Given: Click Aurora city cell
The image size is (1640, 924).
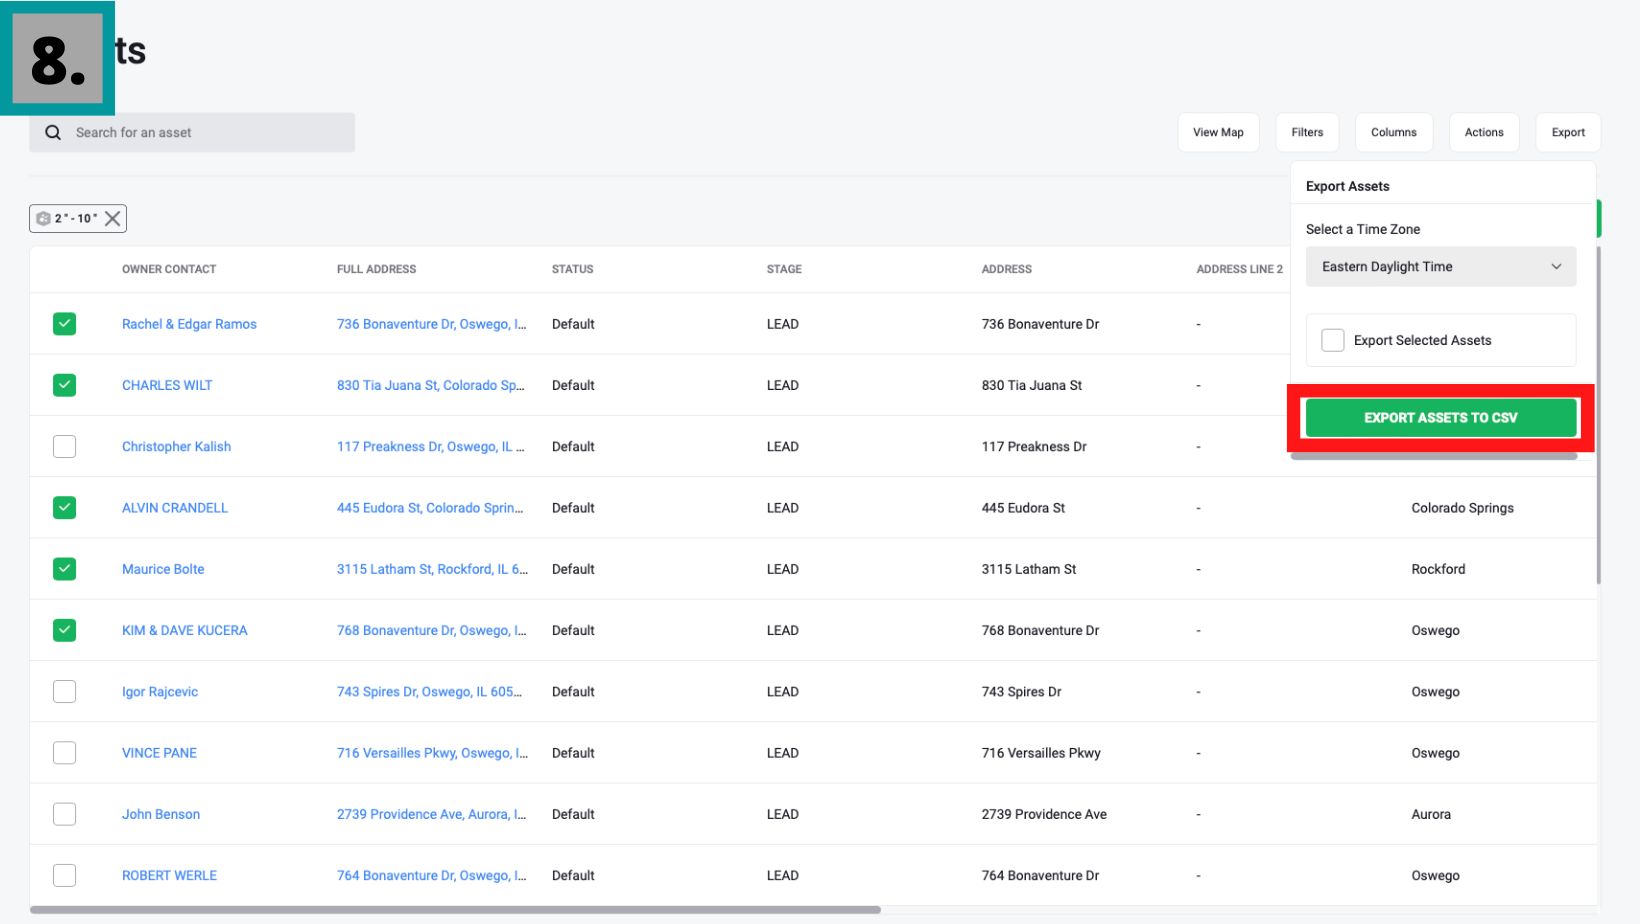Looking at the screenshot, I should [1431, 814].
